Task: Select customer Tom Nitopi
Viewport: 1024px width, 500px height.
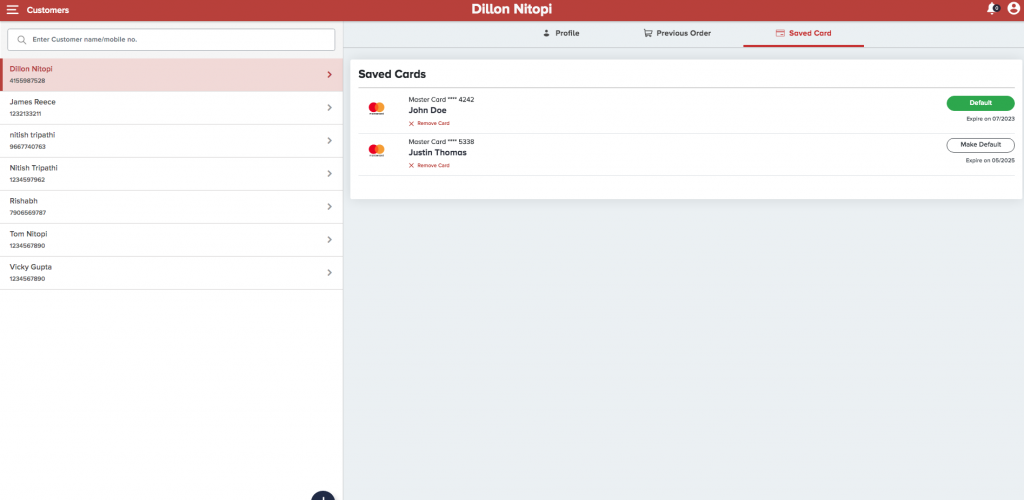Action: click(x=150, y=240)
